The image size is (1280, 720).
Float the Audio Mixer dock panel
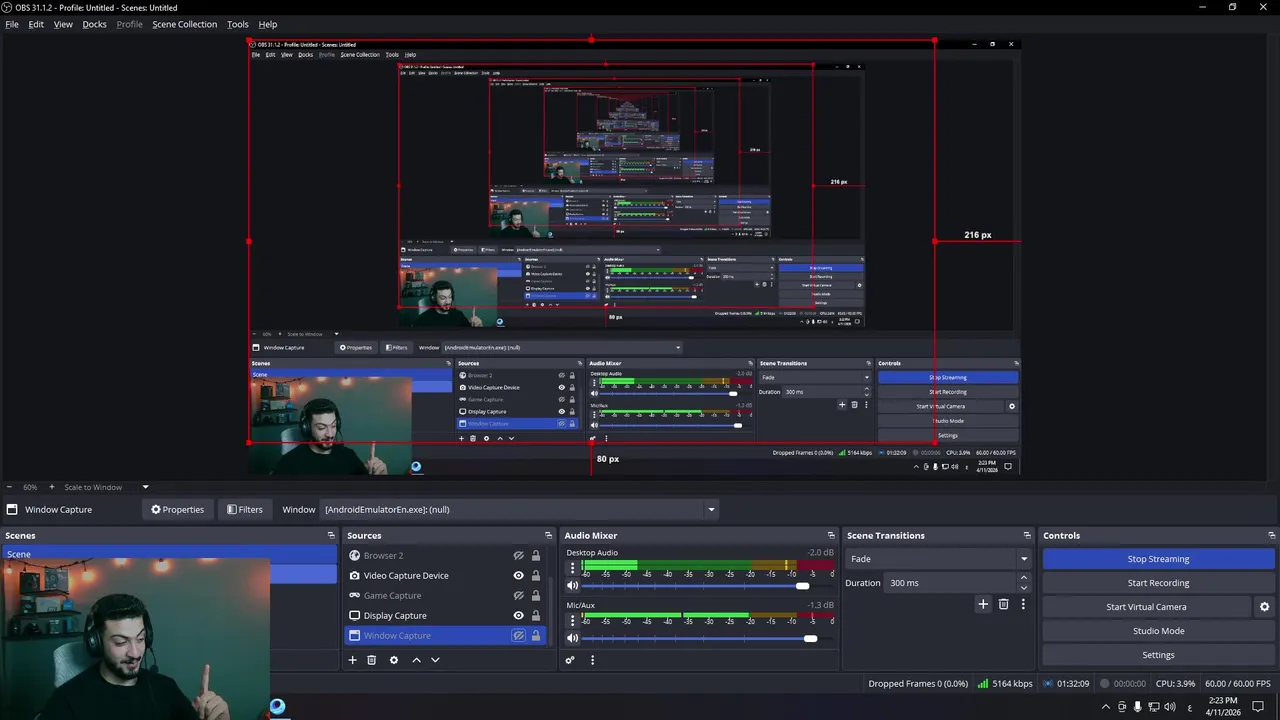click(x=831, y=536)
